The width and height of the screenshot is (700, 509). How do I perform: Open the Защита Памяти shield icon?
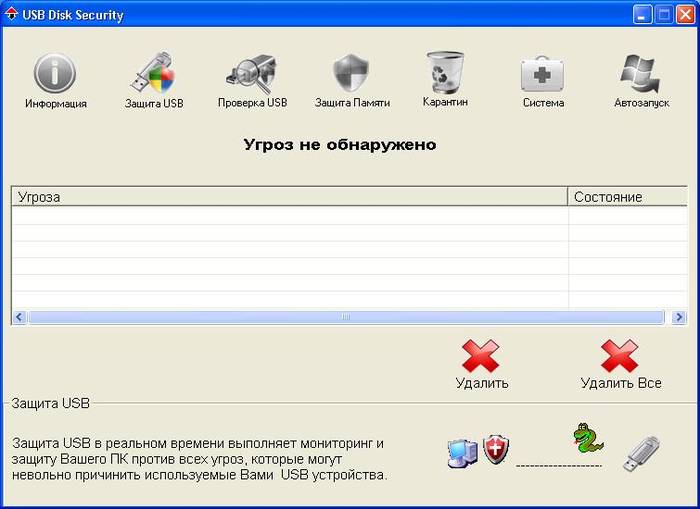(352, 74)
